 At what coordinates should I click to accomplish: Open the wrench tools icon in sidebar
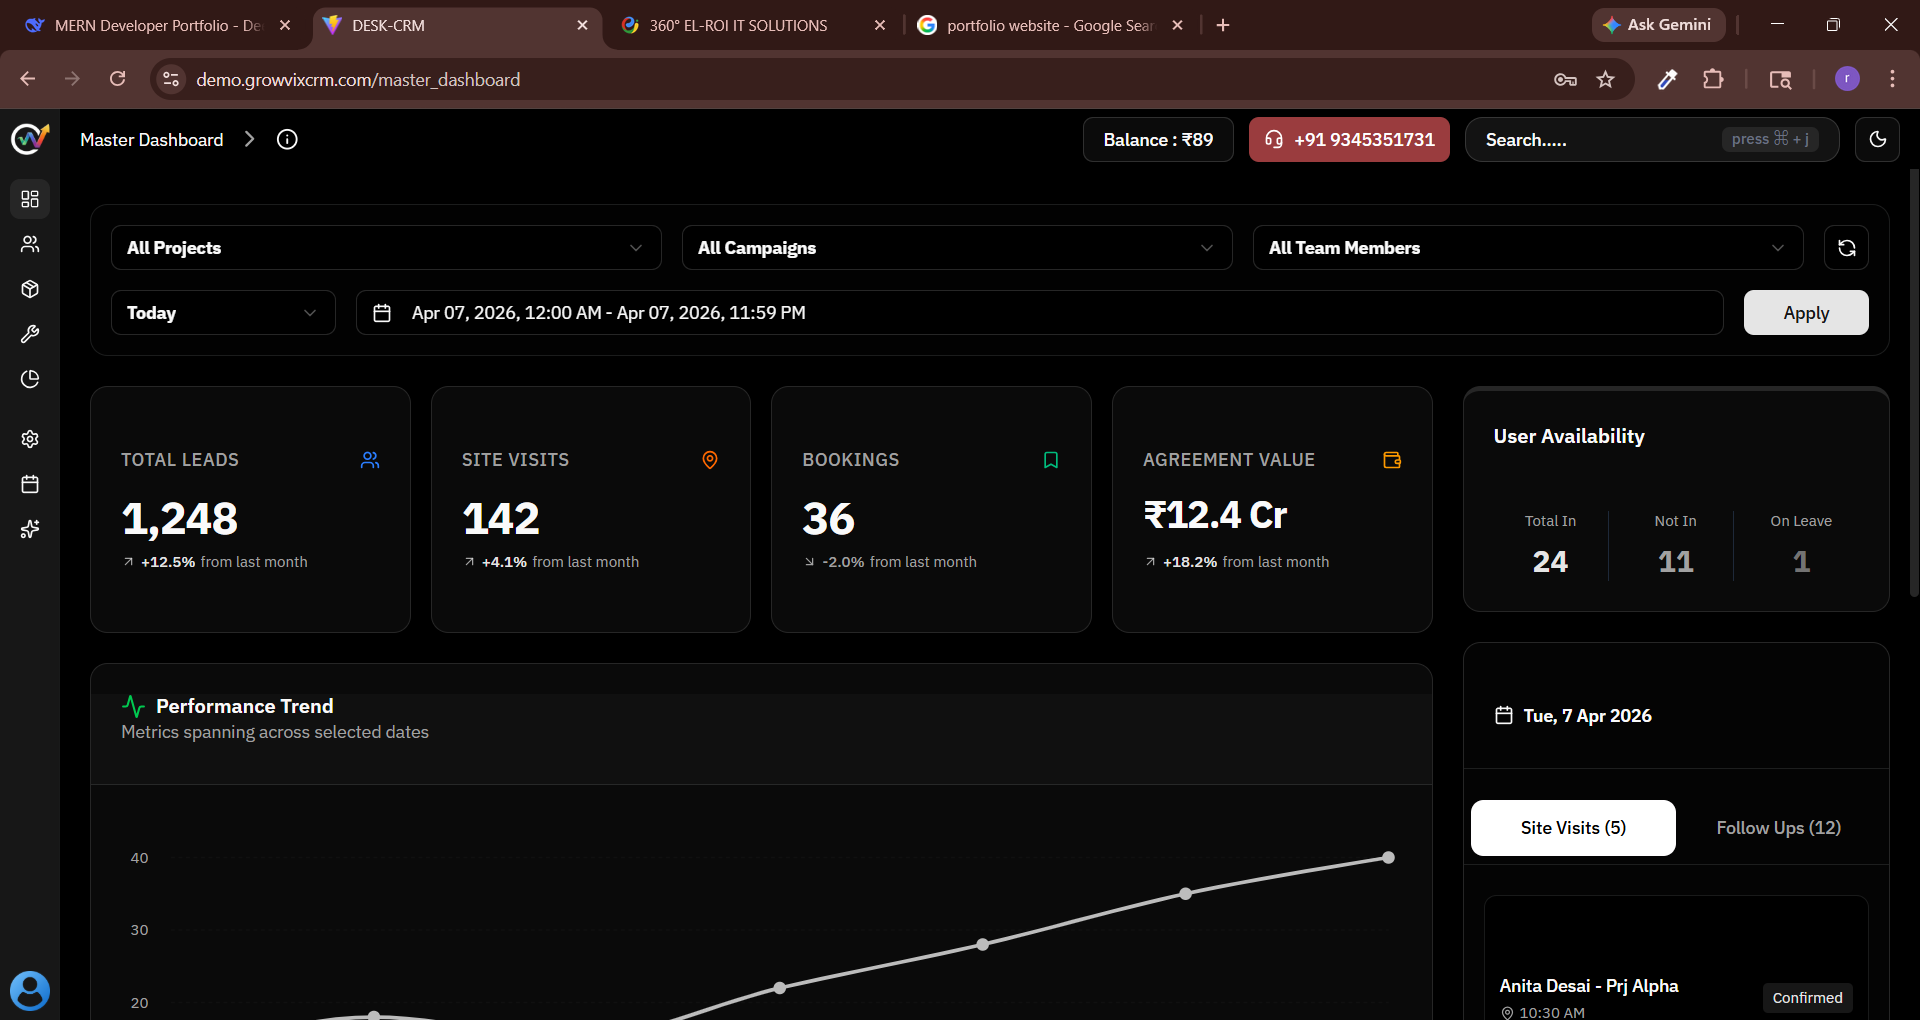(30, 334)
